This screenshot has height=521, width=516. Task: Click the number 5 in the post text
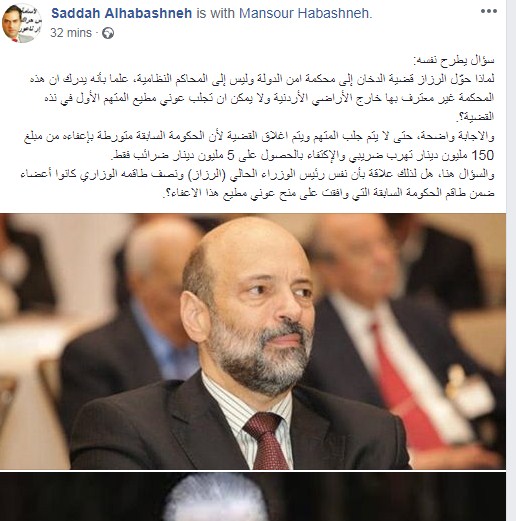231,155
